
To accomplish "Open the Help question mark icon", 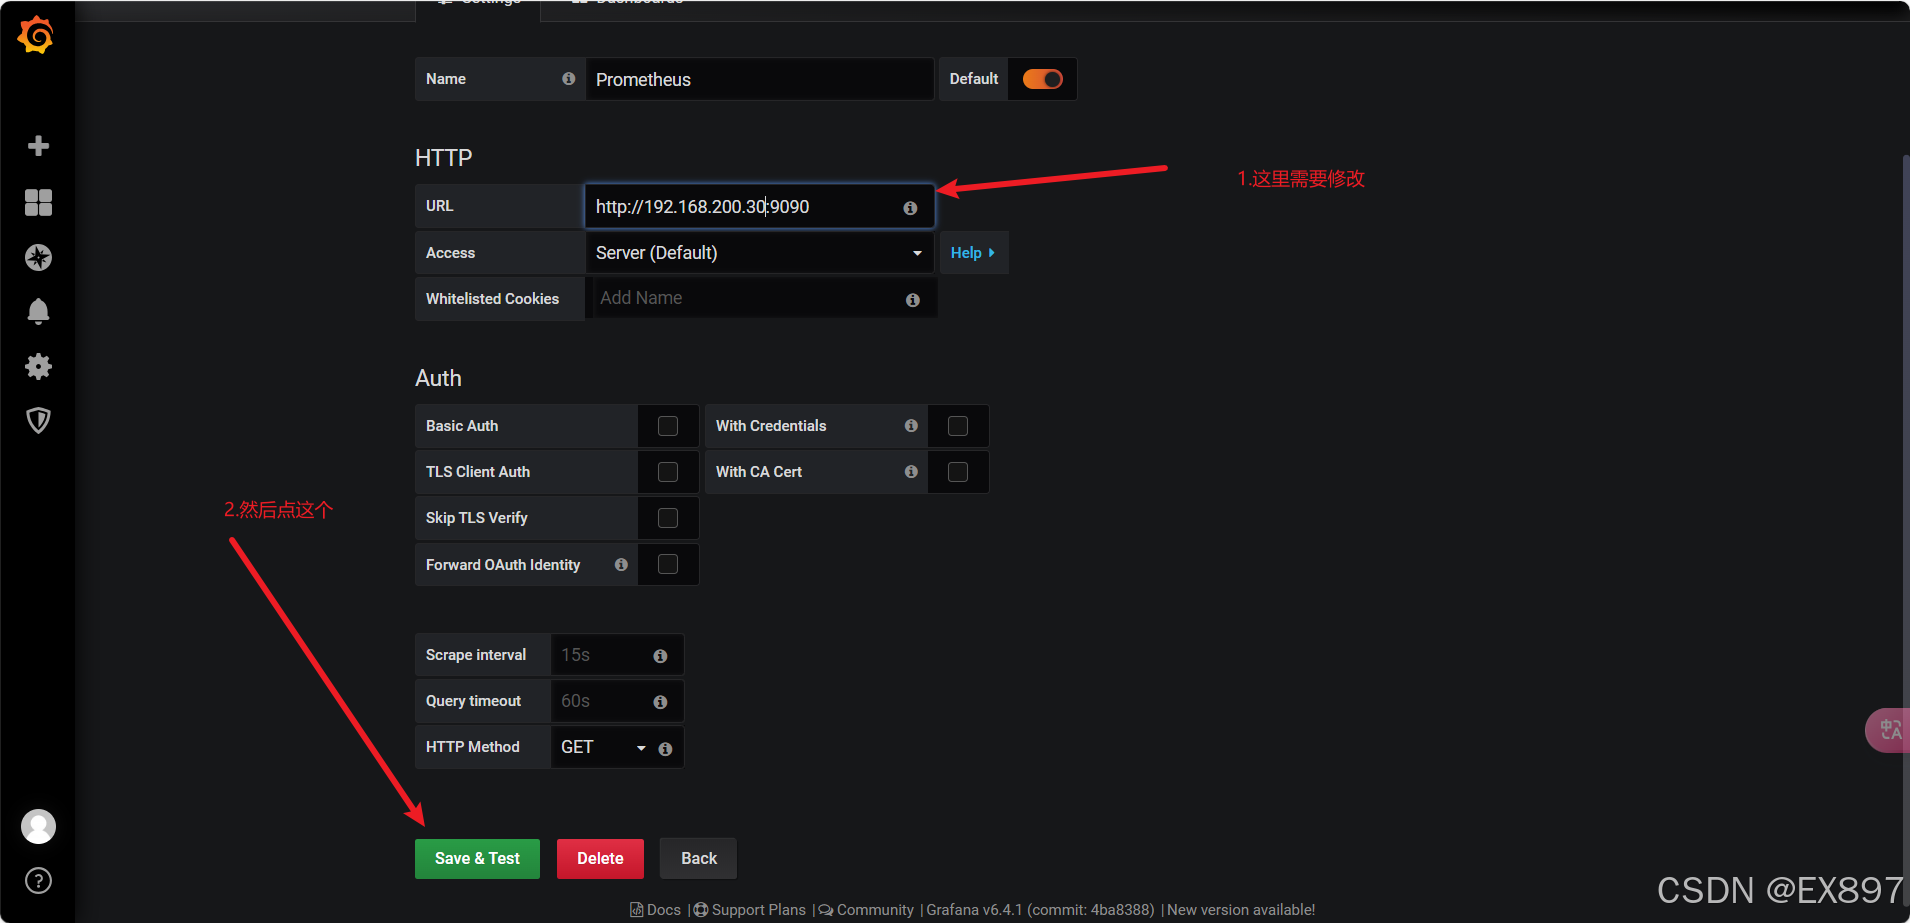I will [37, 880].
